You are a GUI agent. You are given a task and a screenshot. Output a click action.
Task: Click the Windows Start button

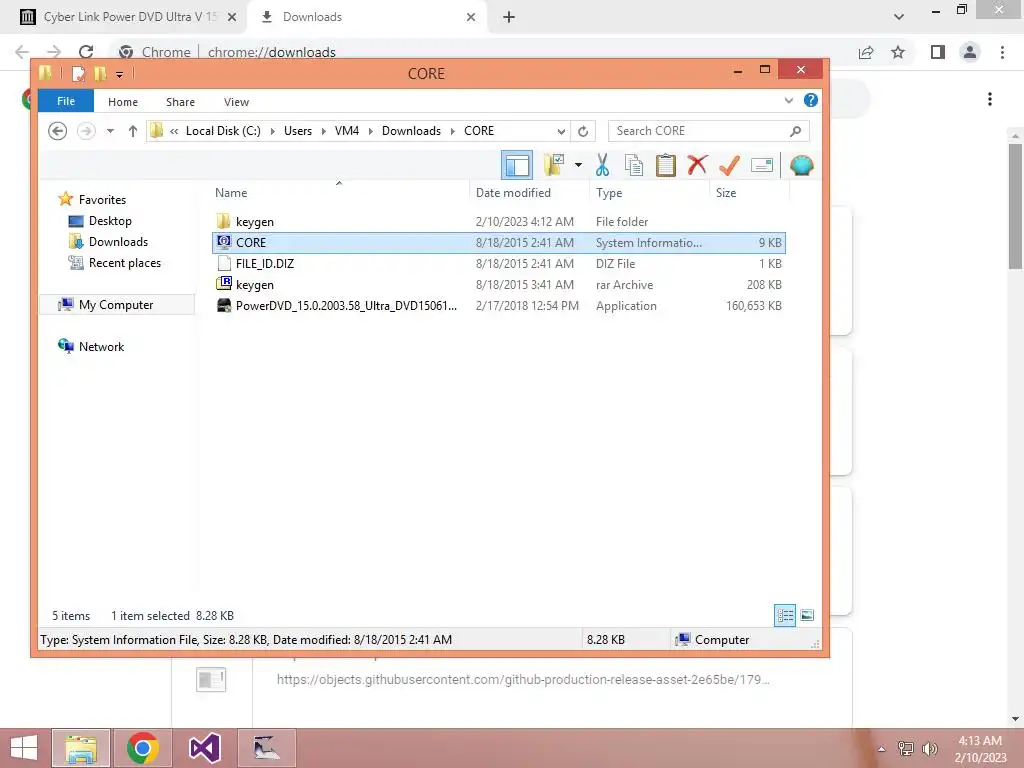pos(24,748)
